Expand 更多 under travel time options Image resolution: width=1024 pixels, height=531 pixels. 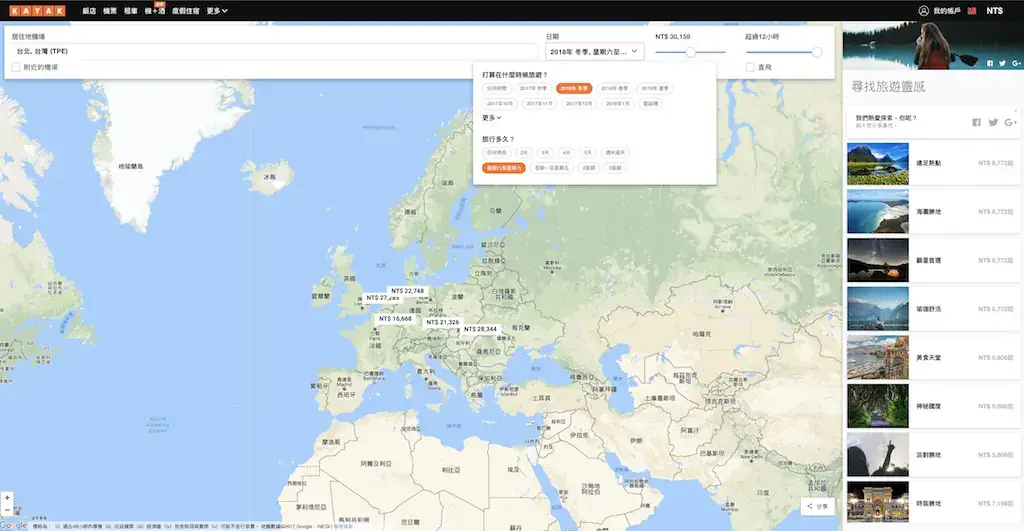point(492,118)
